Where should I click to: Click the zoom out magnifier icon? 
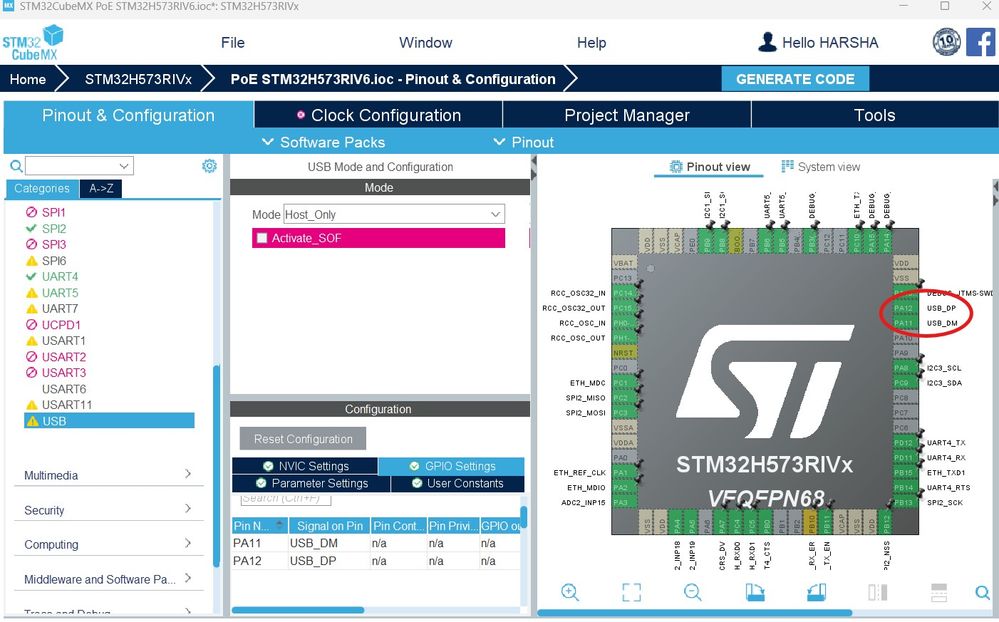pyautogui.click(x=693, y=593)
